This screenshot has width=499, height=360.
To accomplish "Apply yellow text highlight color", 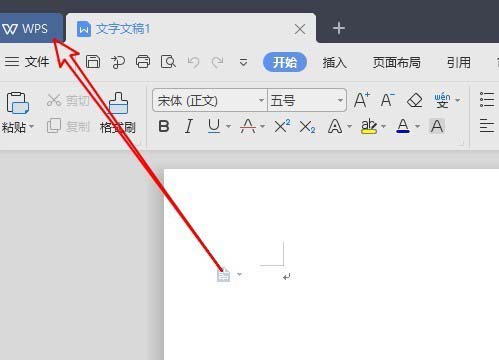I will point(369,127).
